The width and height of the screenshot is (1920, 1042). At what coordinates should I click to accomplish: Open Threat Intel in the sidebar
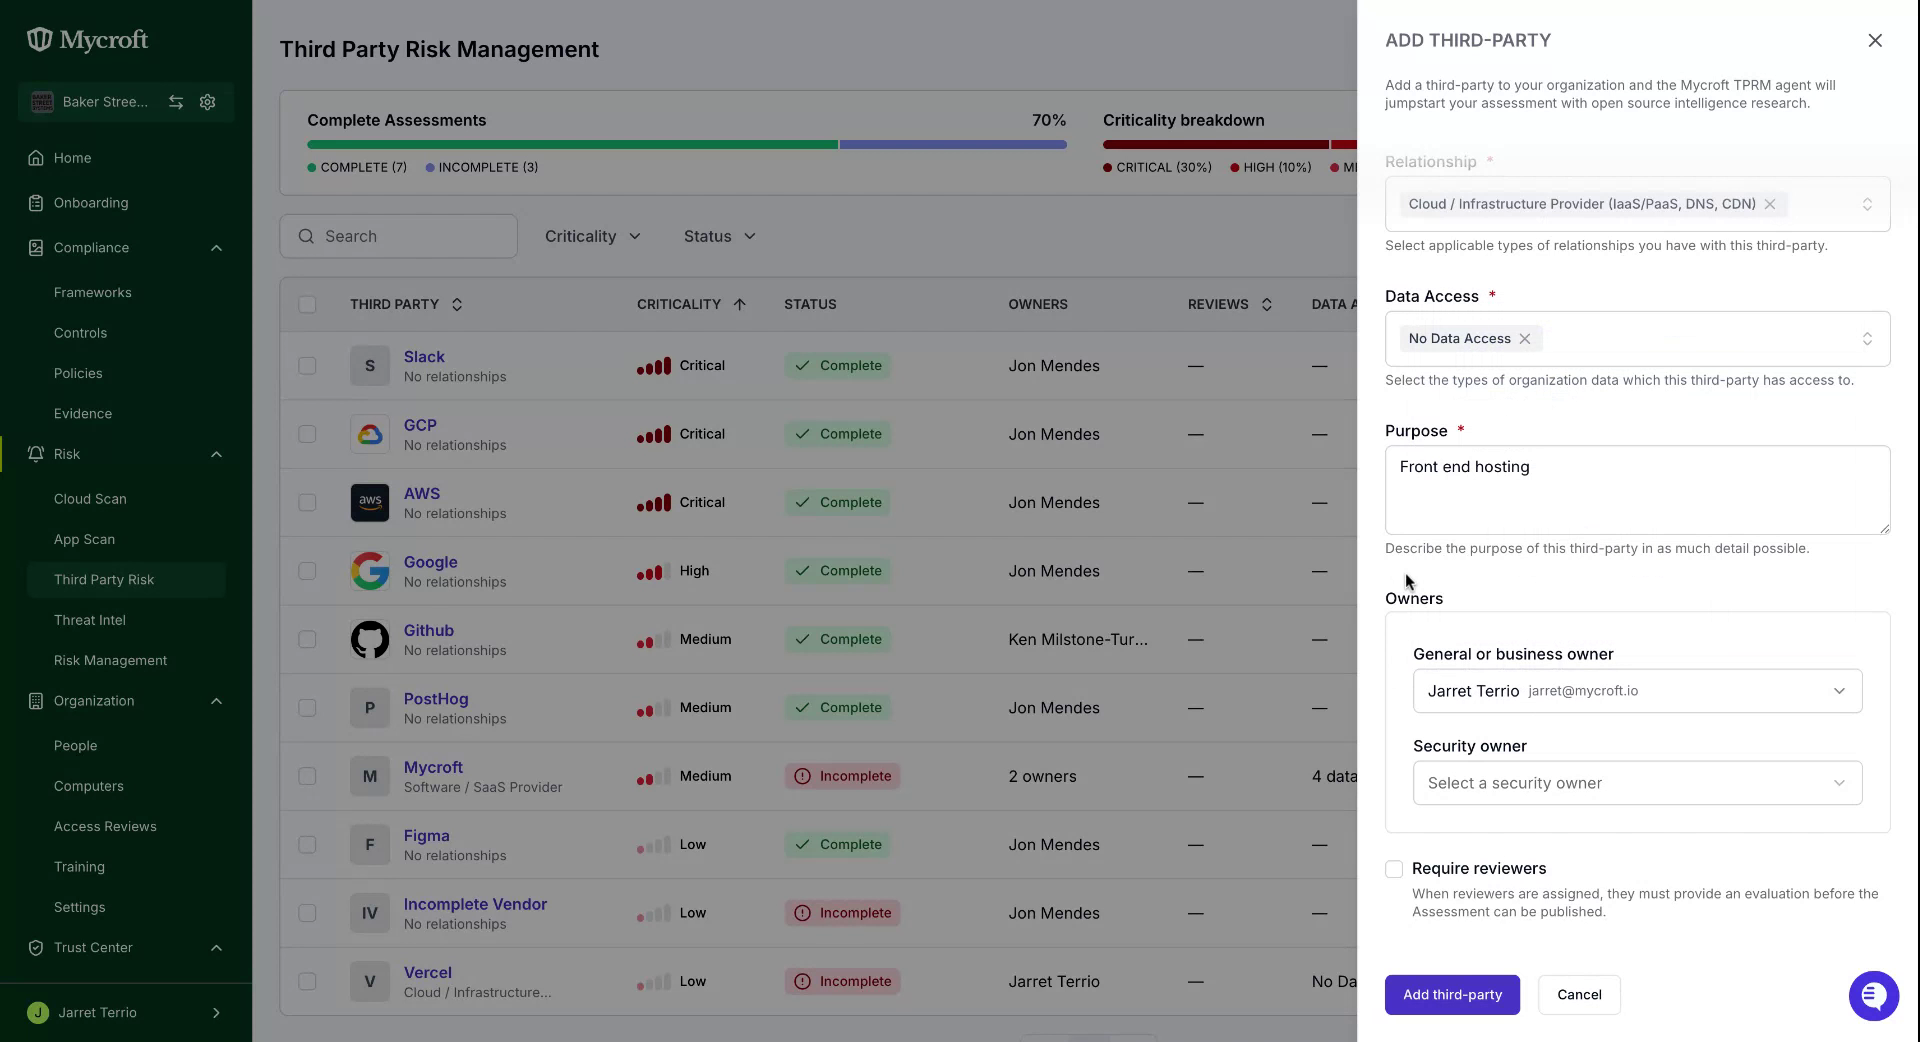[90, 620]
